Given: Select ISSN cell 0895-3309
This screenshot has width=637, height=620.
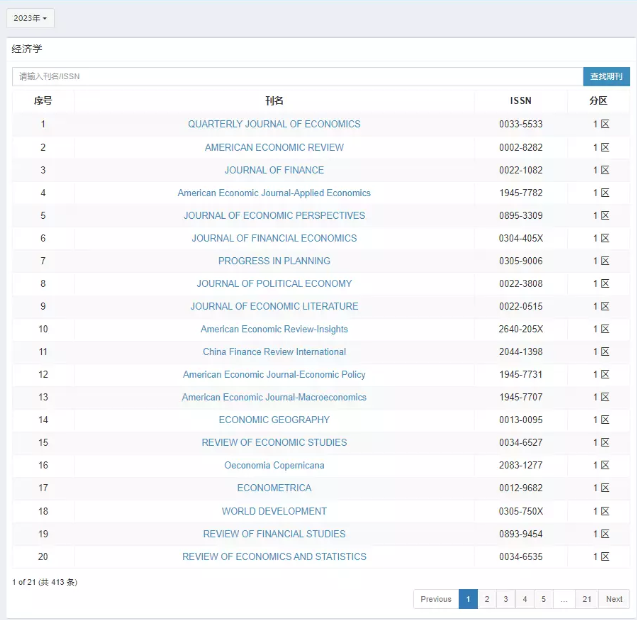Looking at the screenshot, I should tap(520, 216).
